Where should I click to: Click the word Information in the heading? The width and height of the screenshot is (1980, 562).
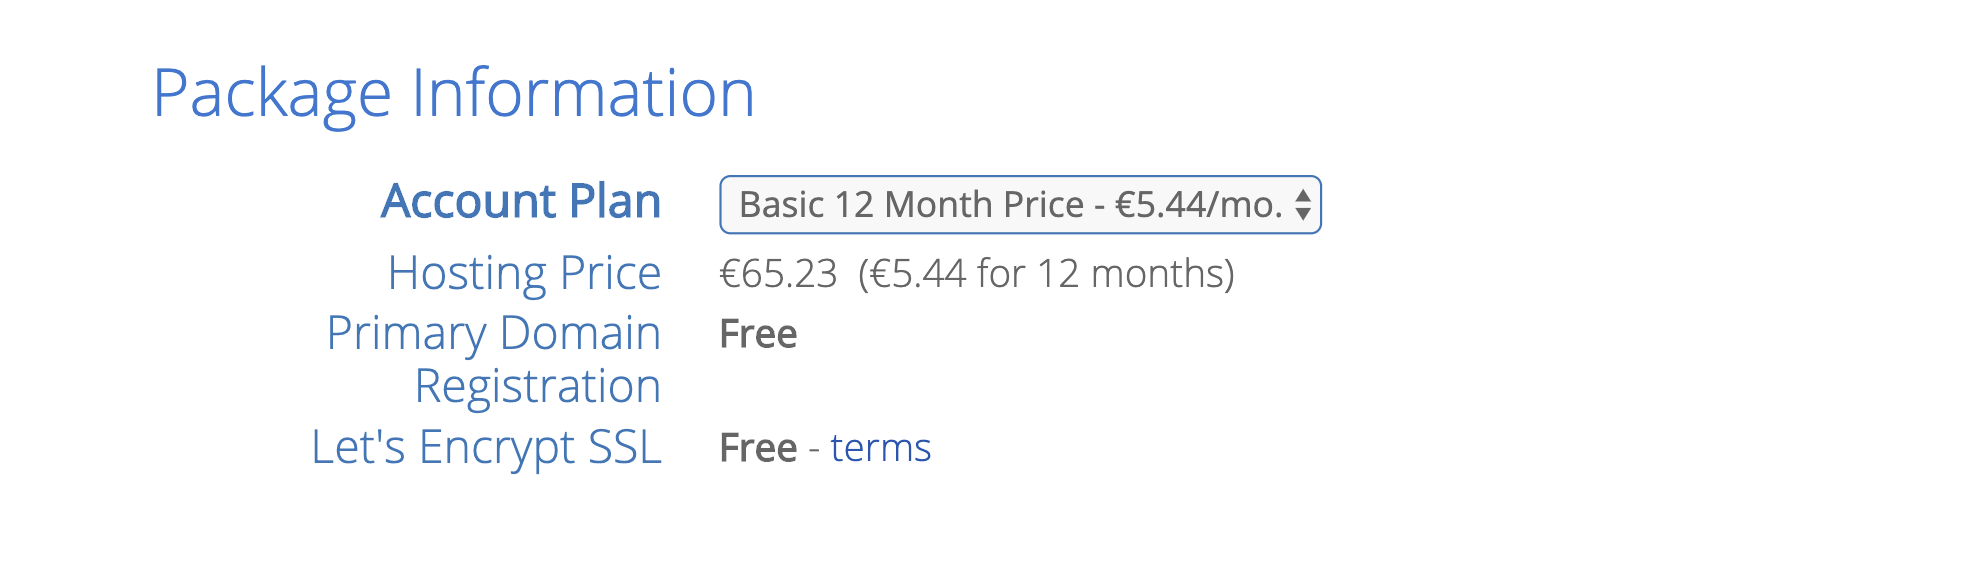point(583,94)
